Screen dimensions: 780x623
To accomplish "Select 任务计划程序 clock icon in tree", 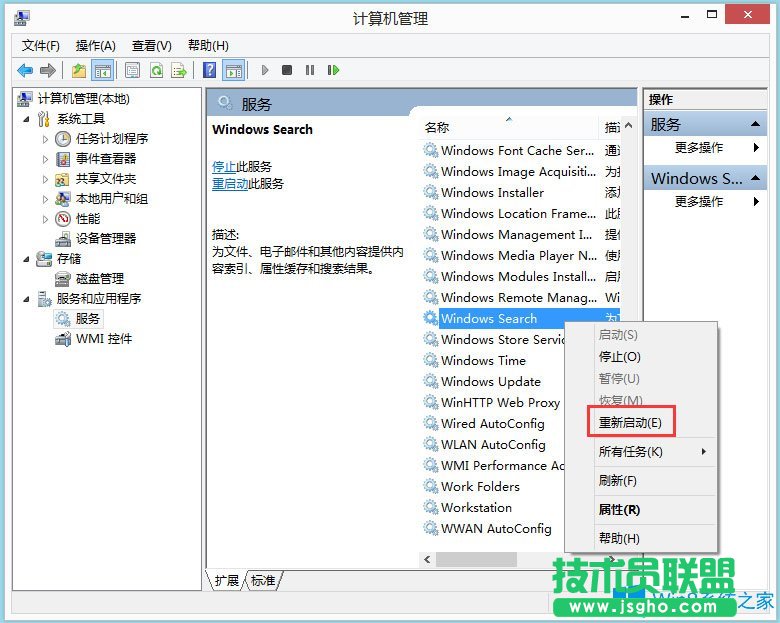I will pos(63,139).
